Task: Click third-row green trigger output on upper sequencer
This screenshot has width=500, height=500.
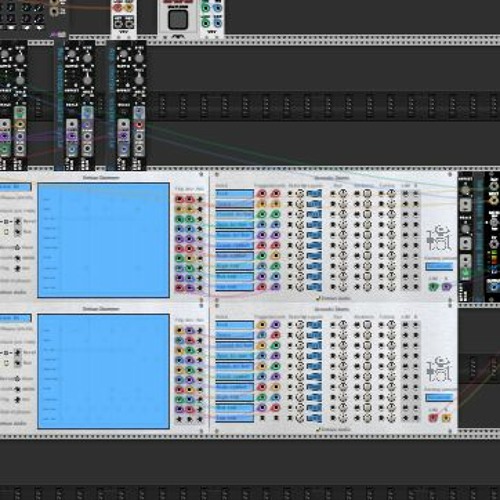Action: point(179,219)
